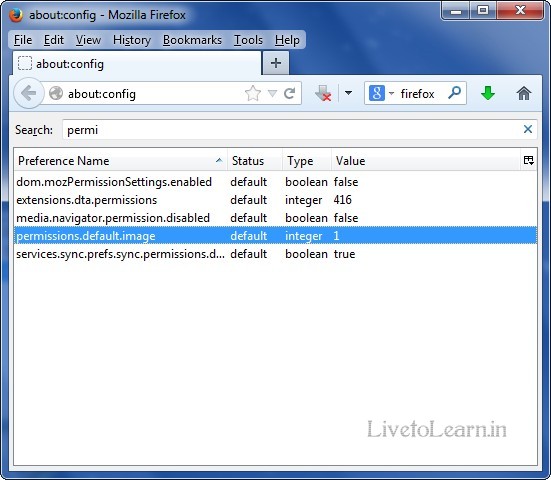This screenshot has width=551, height=480.
Task: Open the column picker icon in table header
Action: pos(529,161)
